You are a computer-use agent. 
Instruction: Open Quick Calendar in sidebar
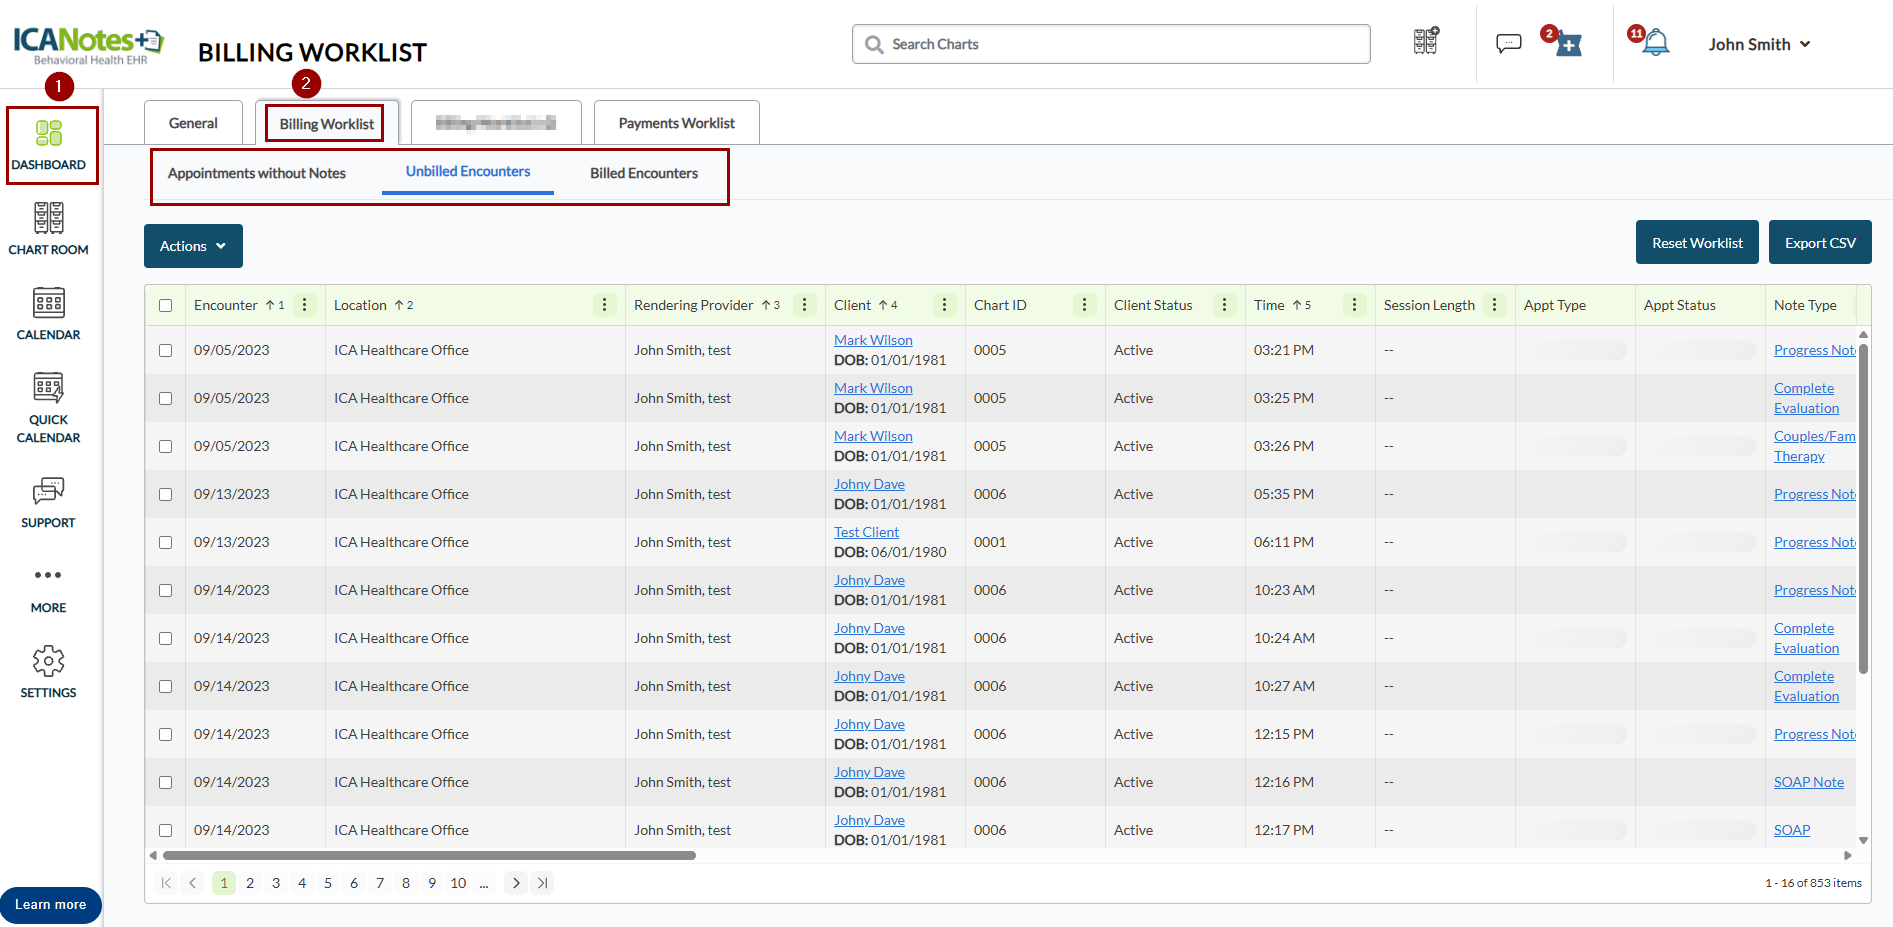click(x=48, y=389)
